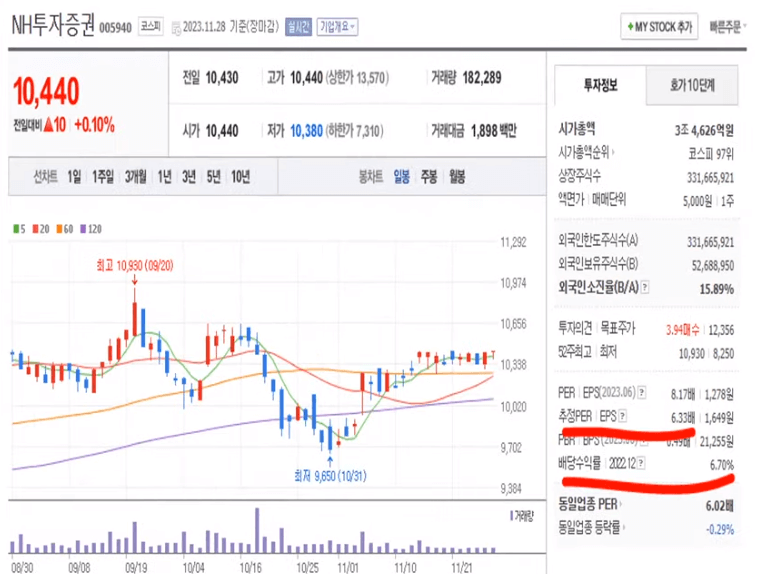
Task: Click the calendar icon before the date 2023.11.28
Action: [x=176, y=27]
